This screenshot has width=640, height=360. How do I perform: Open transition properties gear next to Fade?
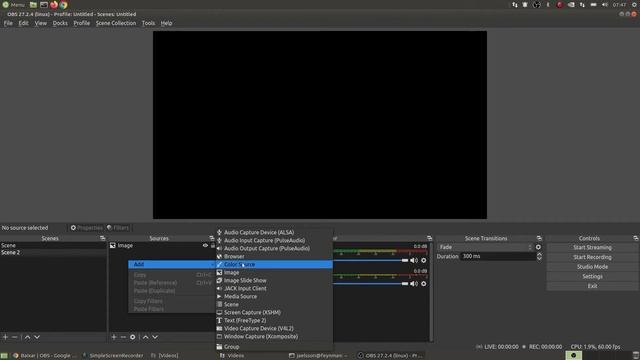click(538, 247)
